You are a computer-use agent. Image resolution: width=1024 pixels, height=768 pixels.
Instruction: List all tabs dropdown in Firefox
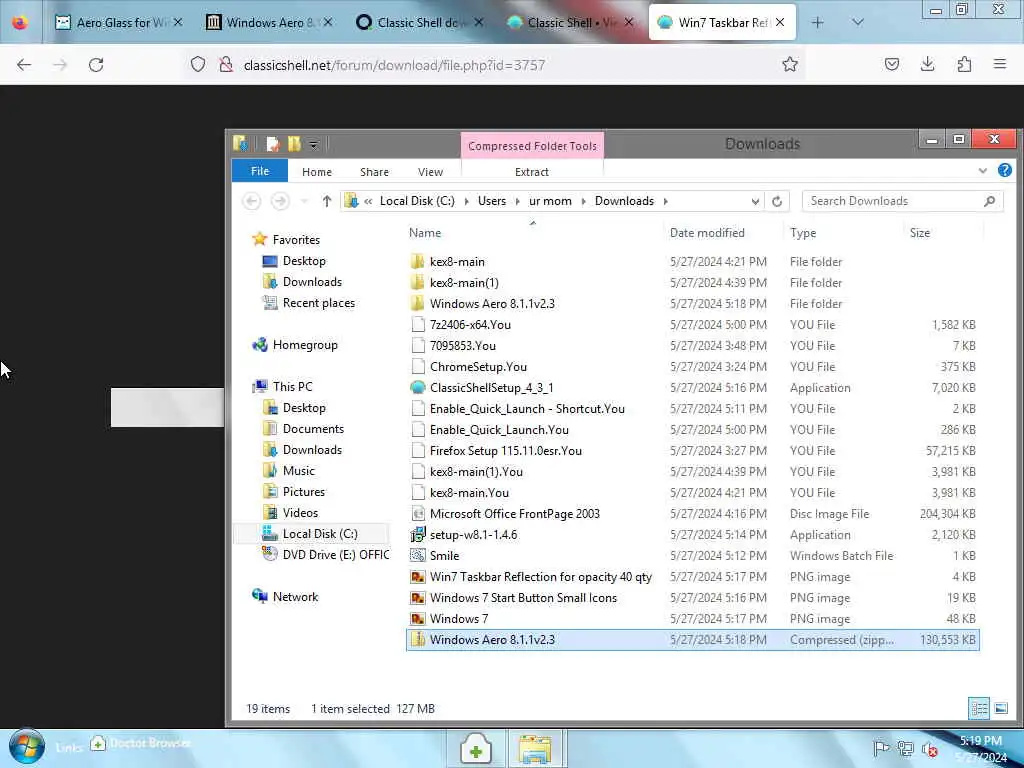pos(858,22)
